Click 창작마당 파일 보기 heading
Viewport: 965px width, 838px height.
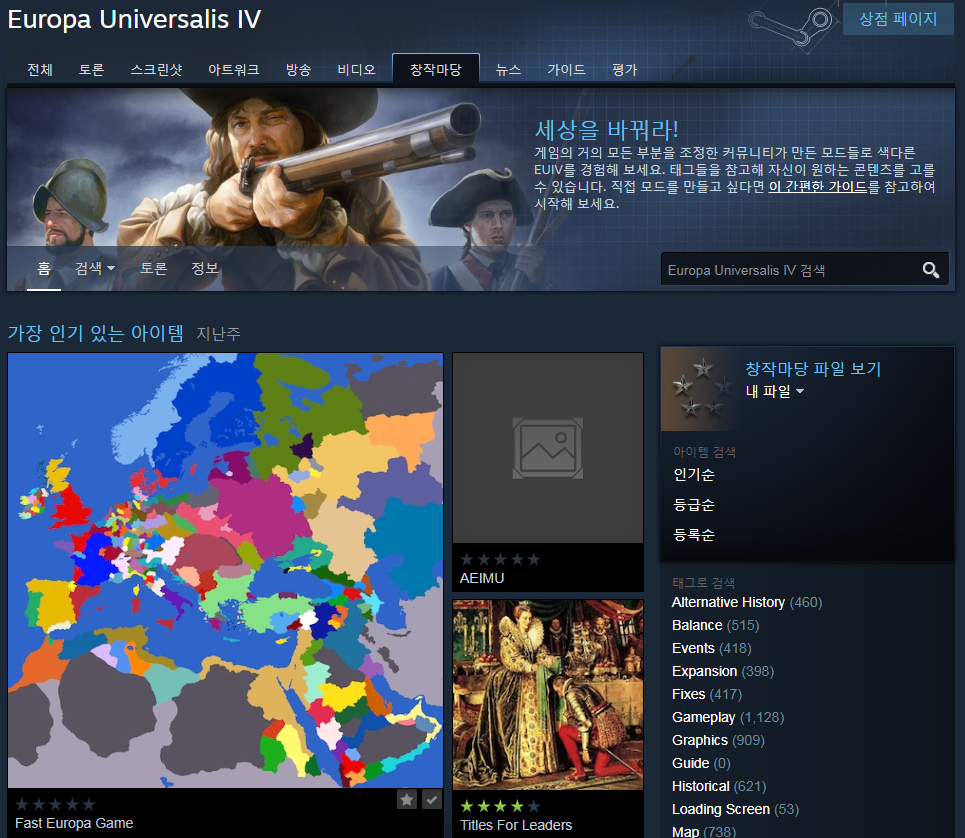pyautogui.click(x=813, y=369)
